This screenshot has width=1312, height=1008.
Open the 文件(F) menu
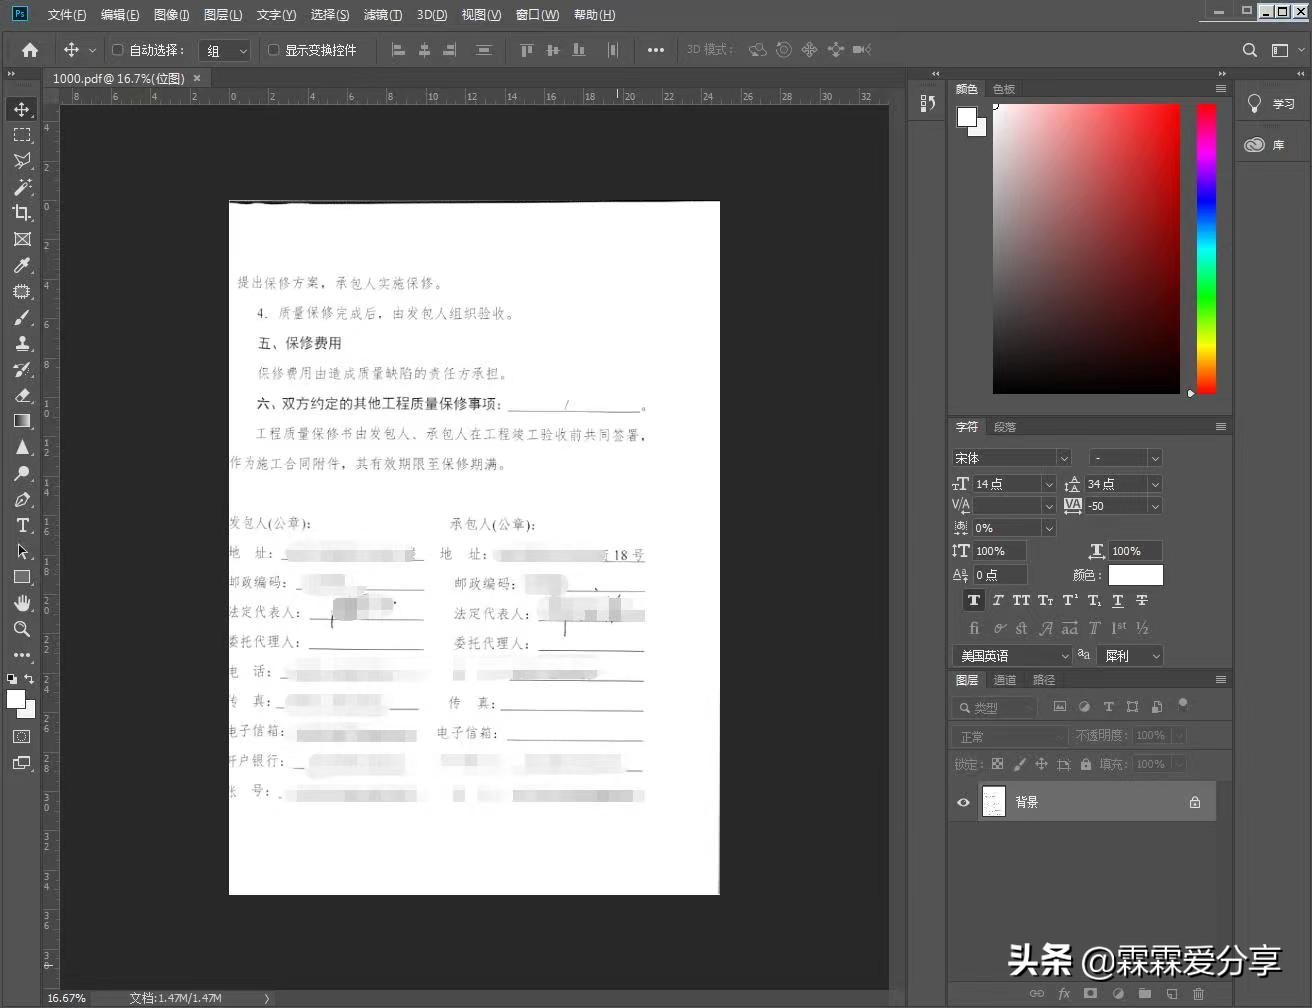[x=67, y=15]
